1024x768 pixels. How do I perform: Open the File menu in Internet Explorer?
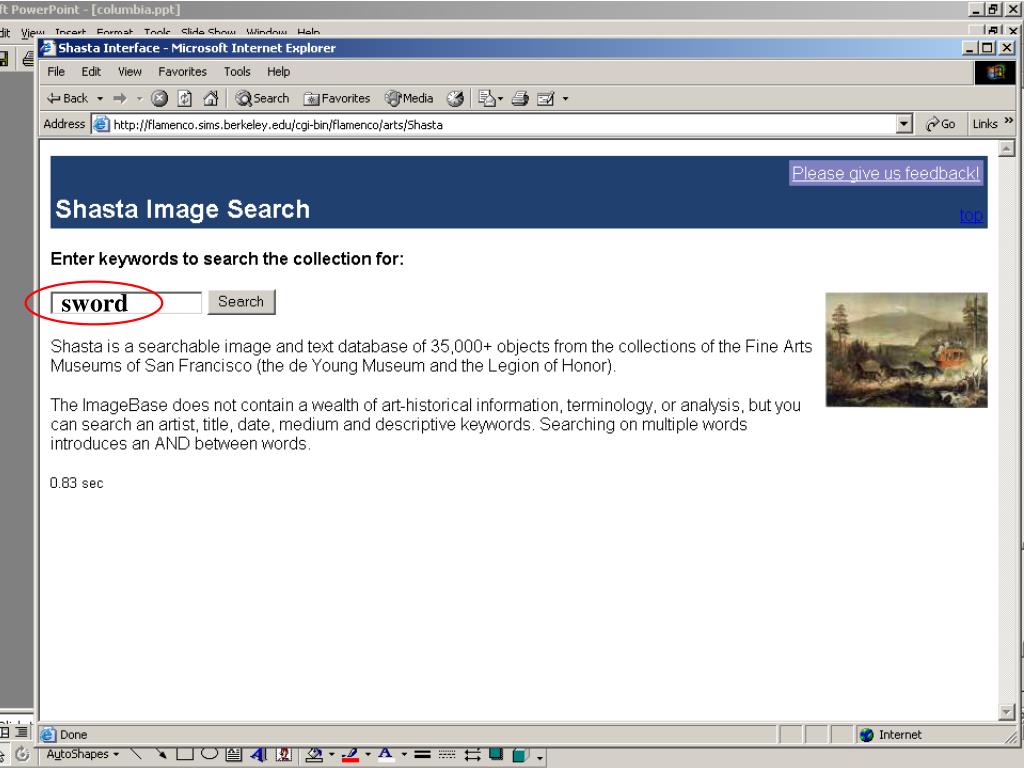click(x=56, y=72)
